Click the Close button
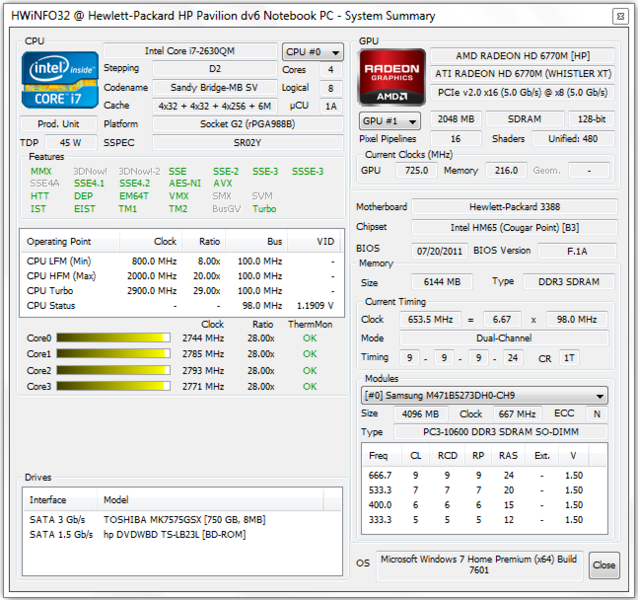 [604, 565]
